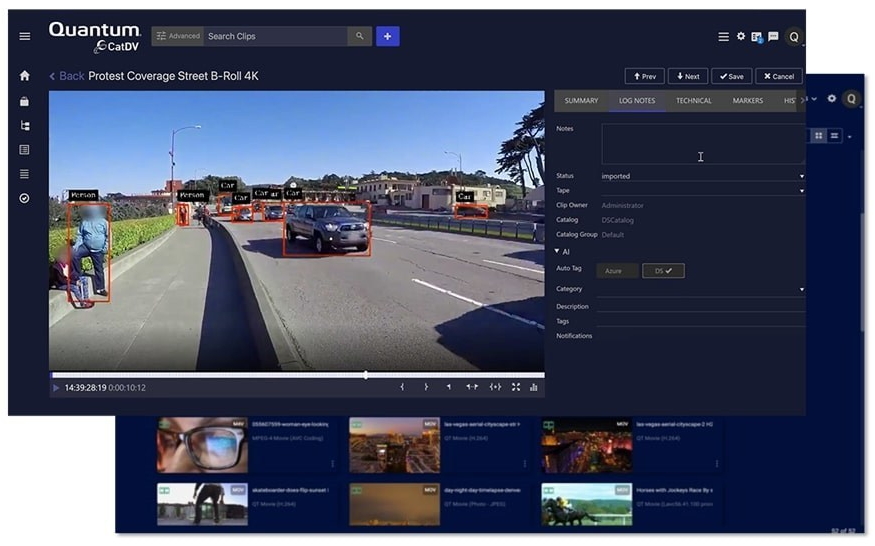Open the skateboarder clip thumbnail

pos(202,504)
